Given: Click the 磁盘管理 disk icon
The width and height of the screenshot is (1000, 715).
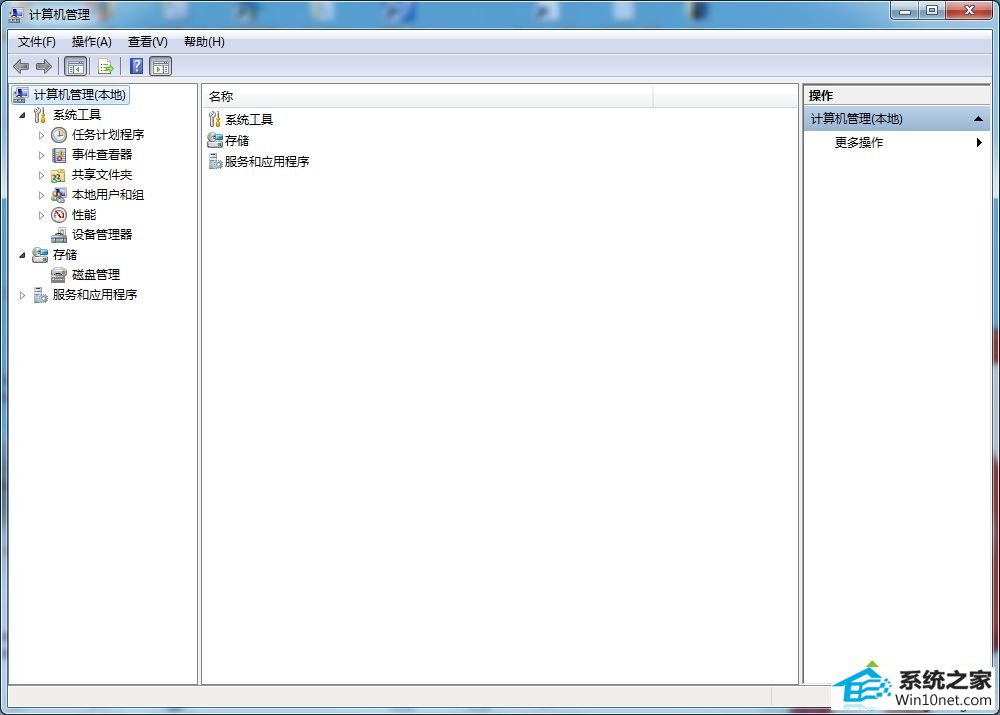Looking at the screenshot, I should click(x=59, y=275).
